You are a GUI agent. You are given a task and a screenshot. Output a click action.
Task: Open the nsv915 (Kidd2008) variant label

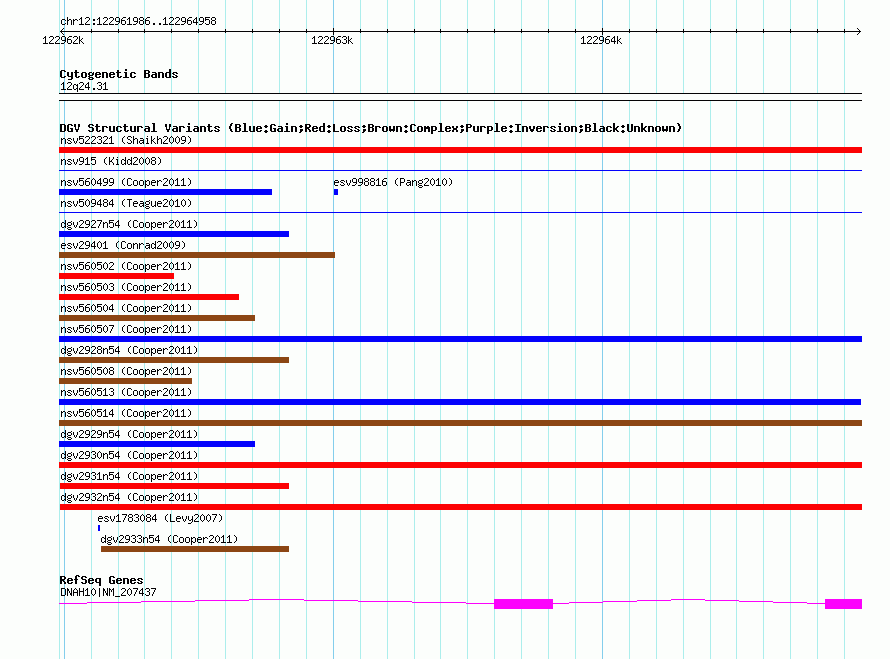pos(111,161)
